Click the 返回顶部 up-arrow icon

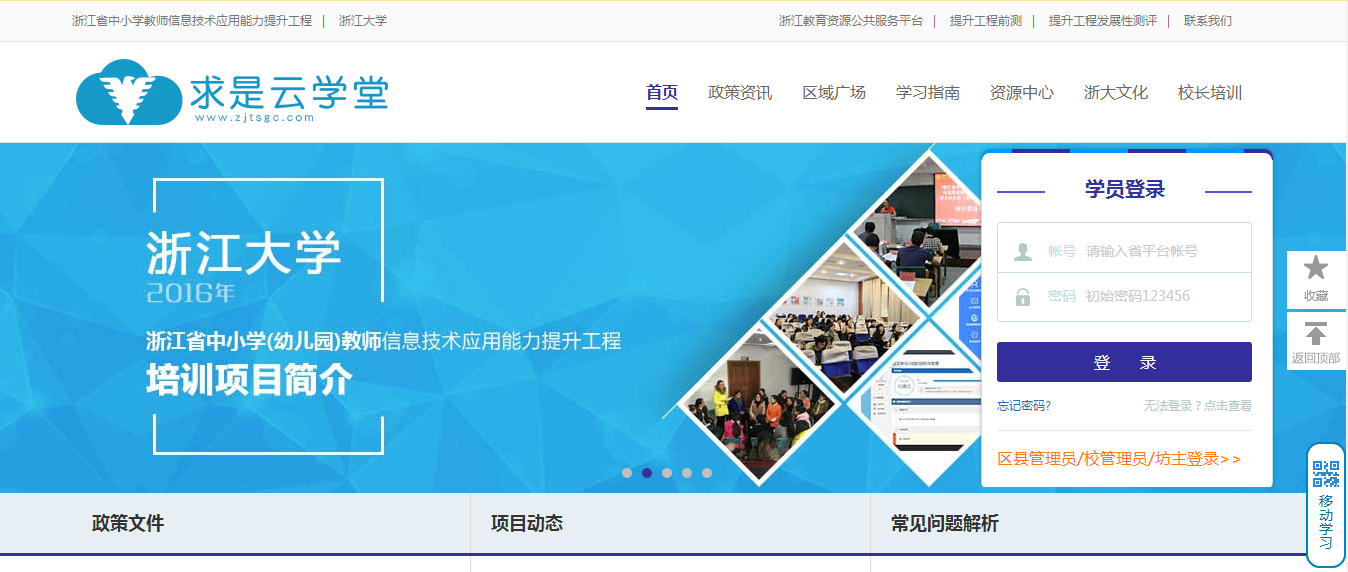click(1316, 333)
